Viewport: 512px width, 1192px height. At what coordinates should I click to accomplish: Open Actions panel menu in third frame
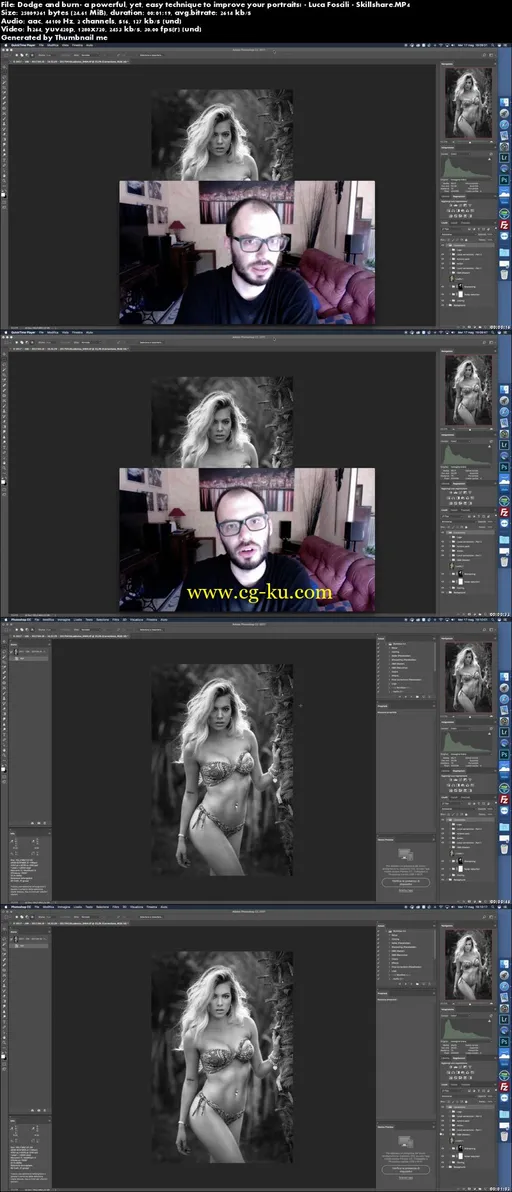point(434,639)
